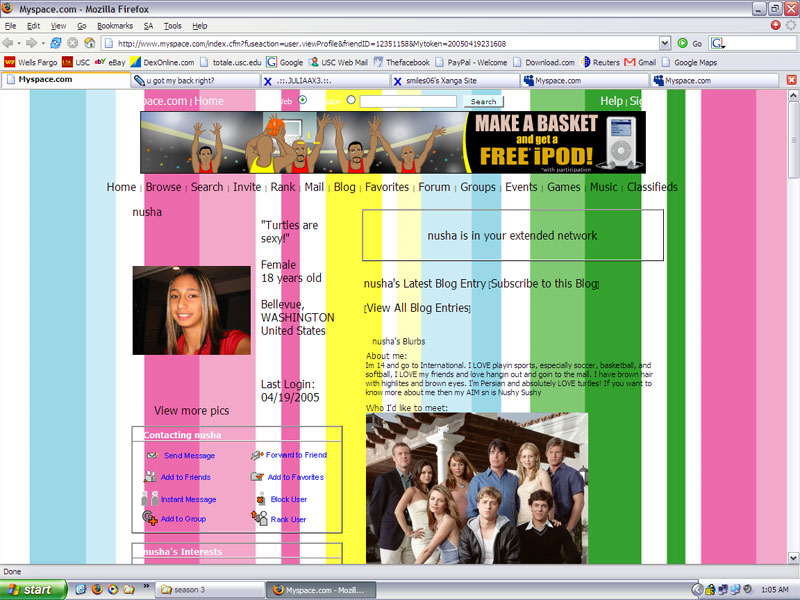800x600 pixels.
Task: Open the address bar history dropdown
Action: 664,43
